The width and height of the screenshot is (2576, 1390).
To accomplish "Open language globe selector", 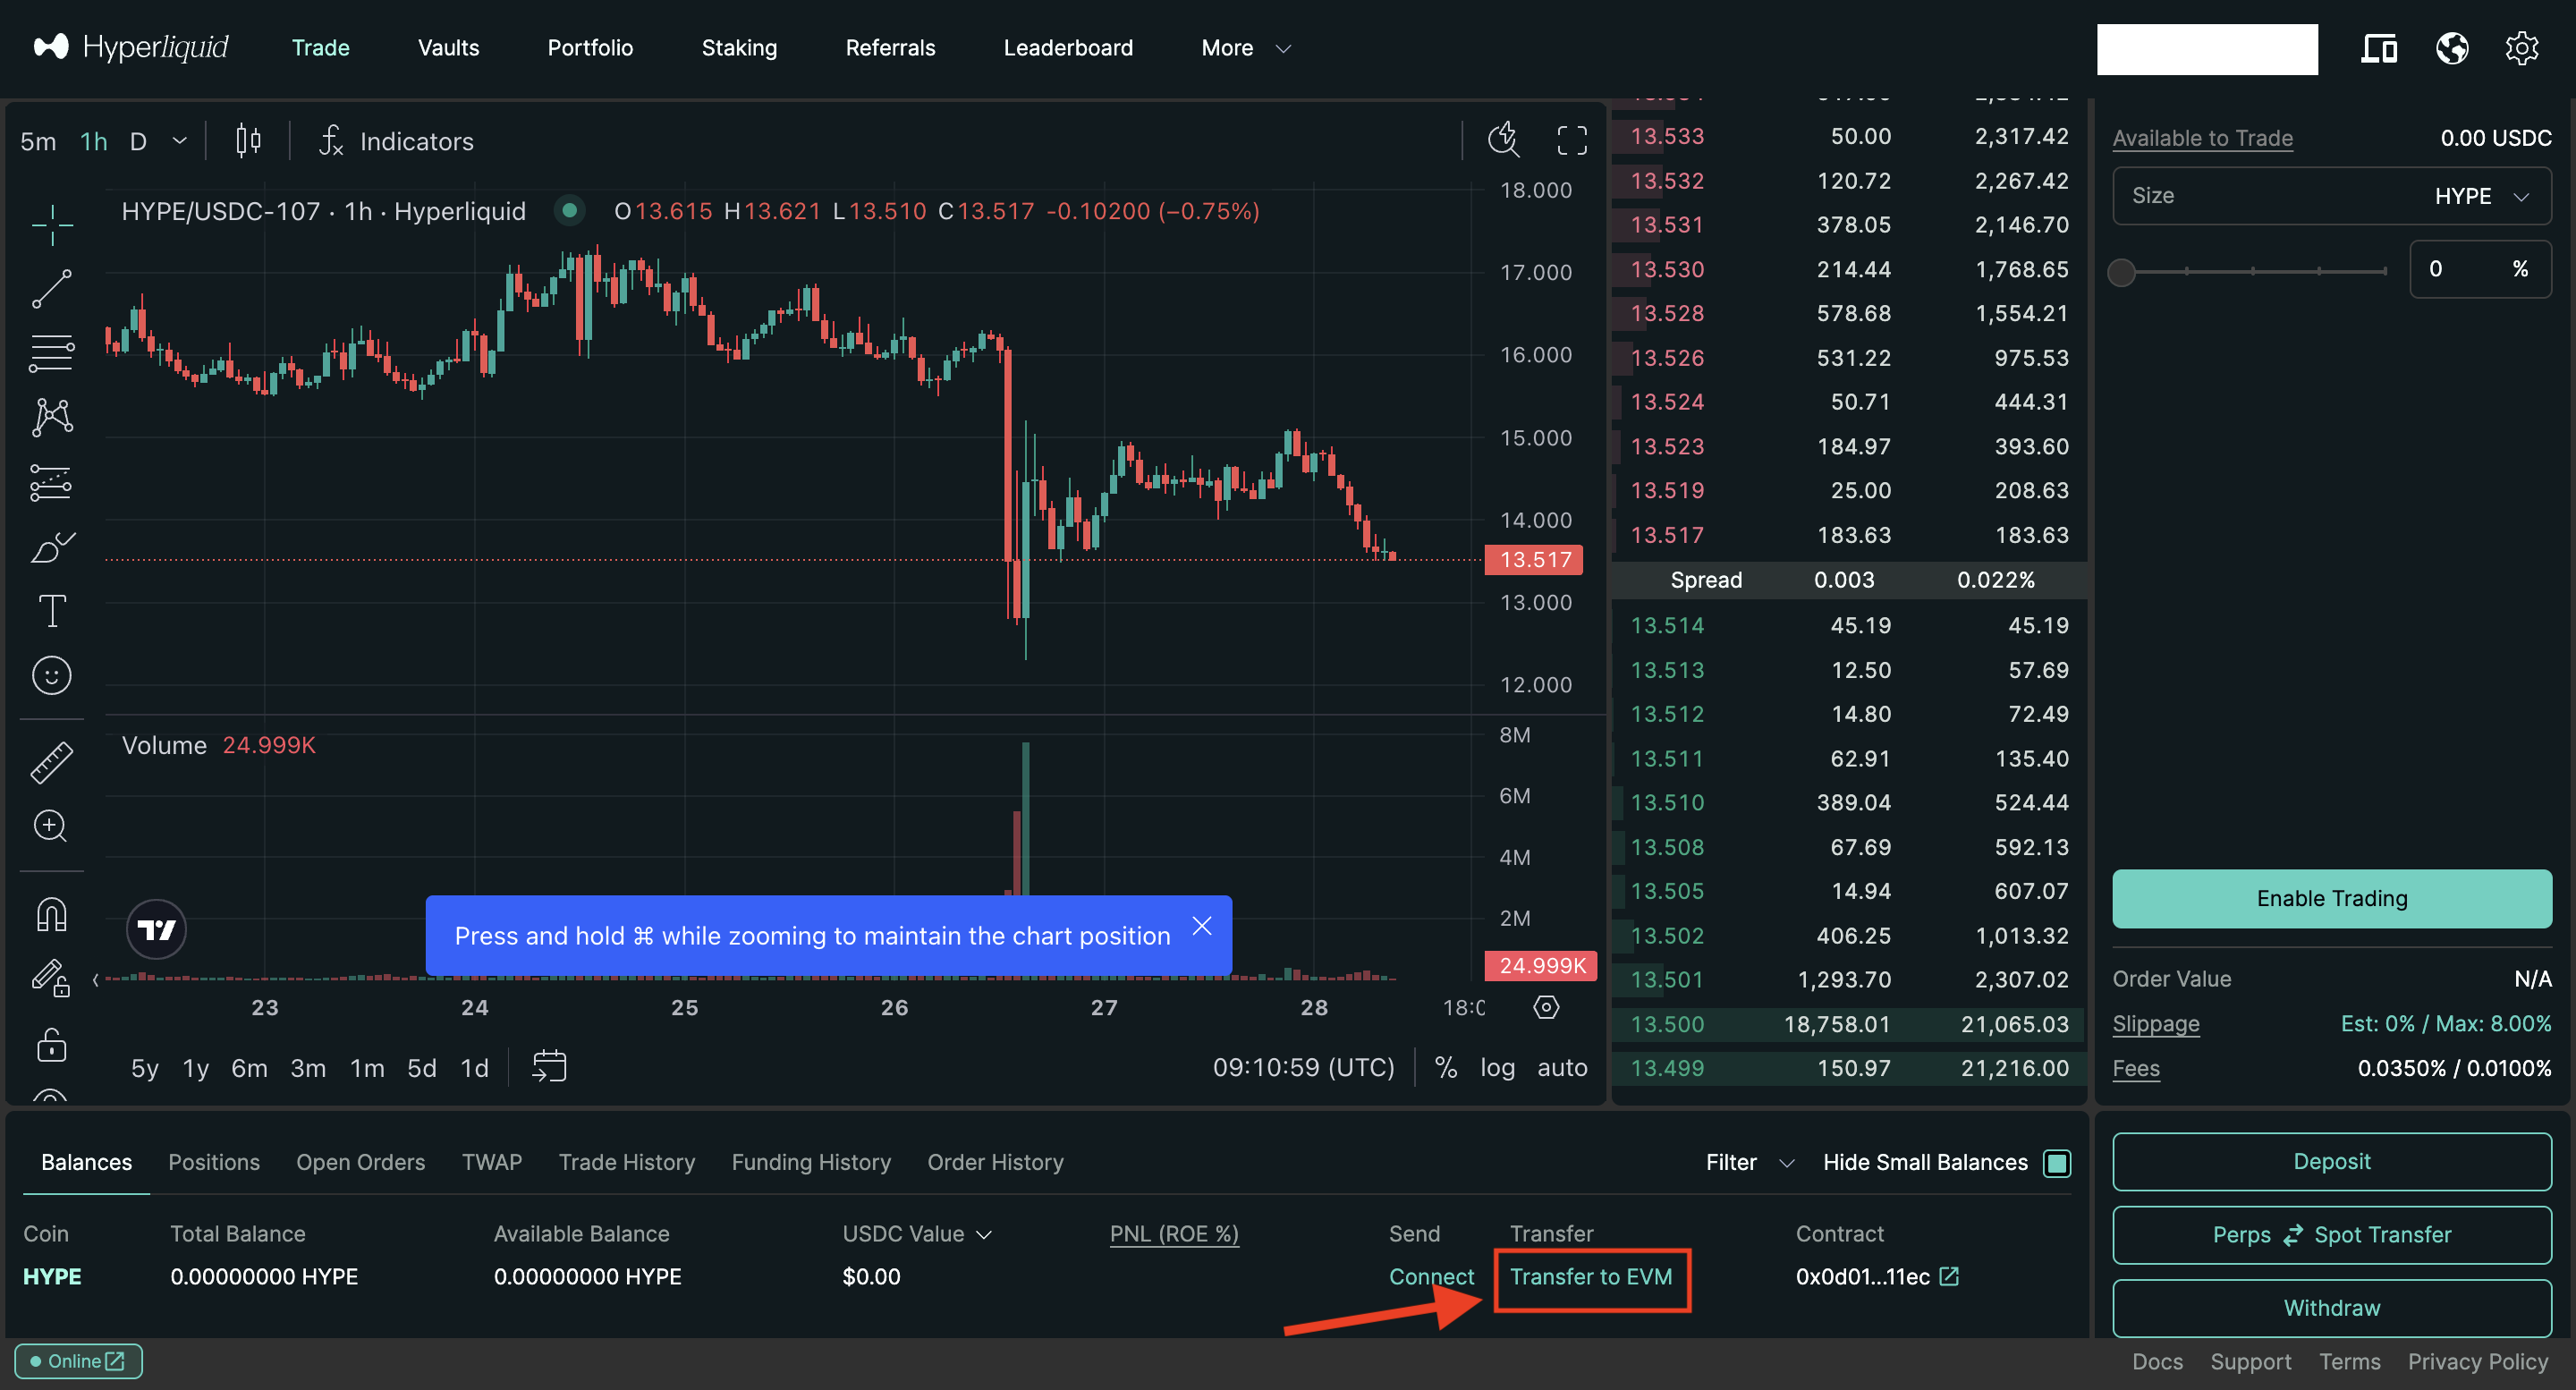I will point(2452,48).
